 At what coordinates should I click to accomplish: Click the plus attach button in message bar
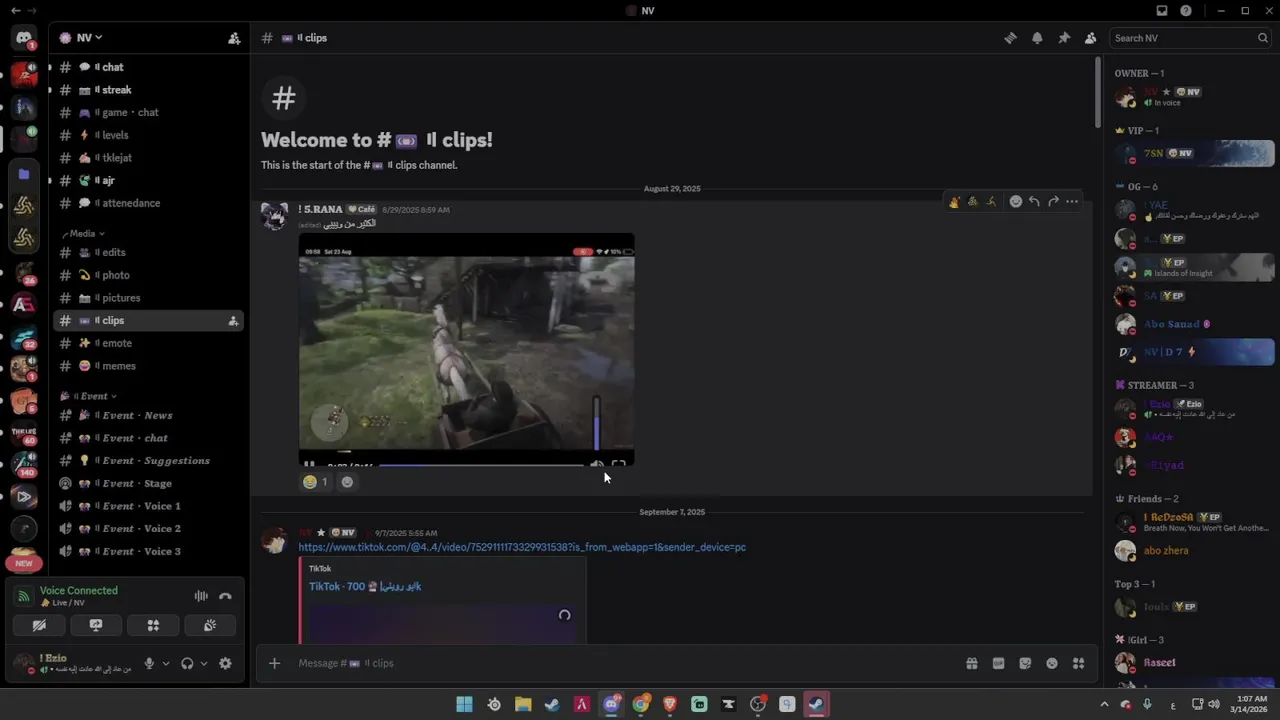[x=274, y=663]
